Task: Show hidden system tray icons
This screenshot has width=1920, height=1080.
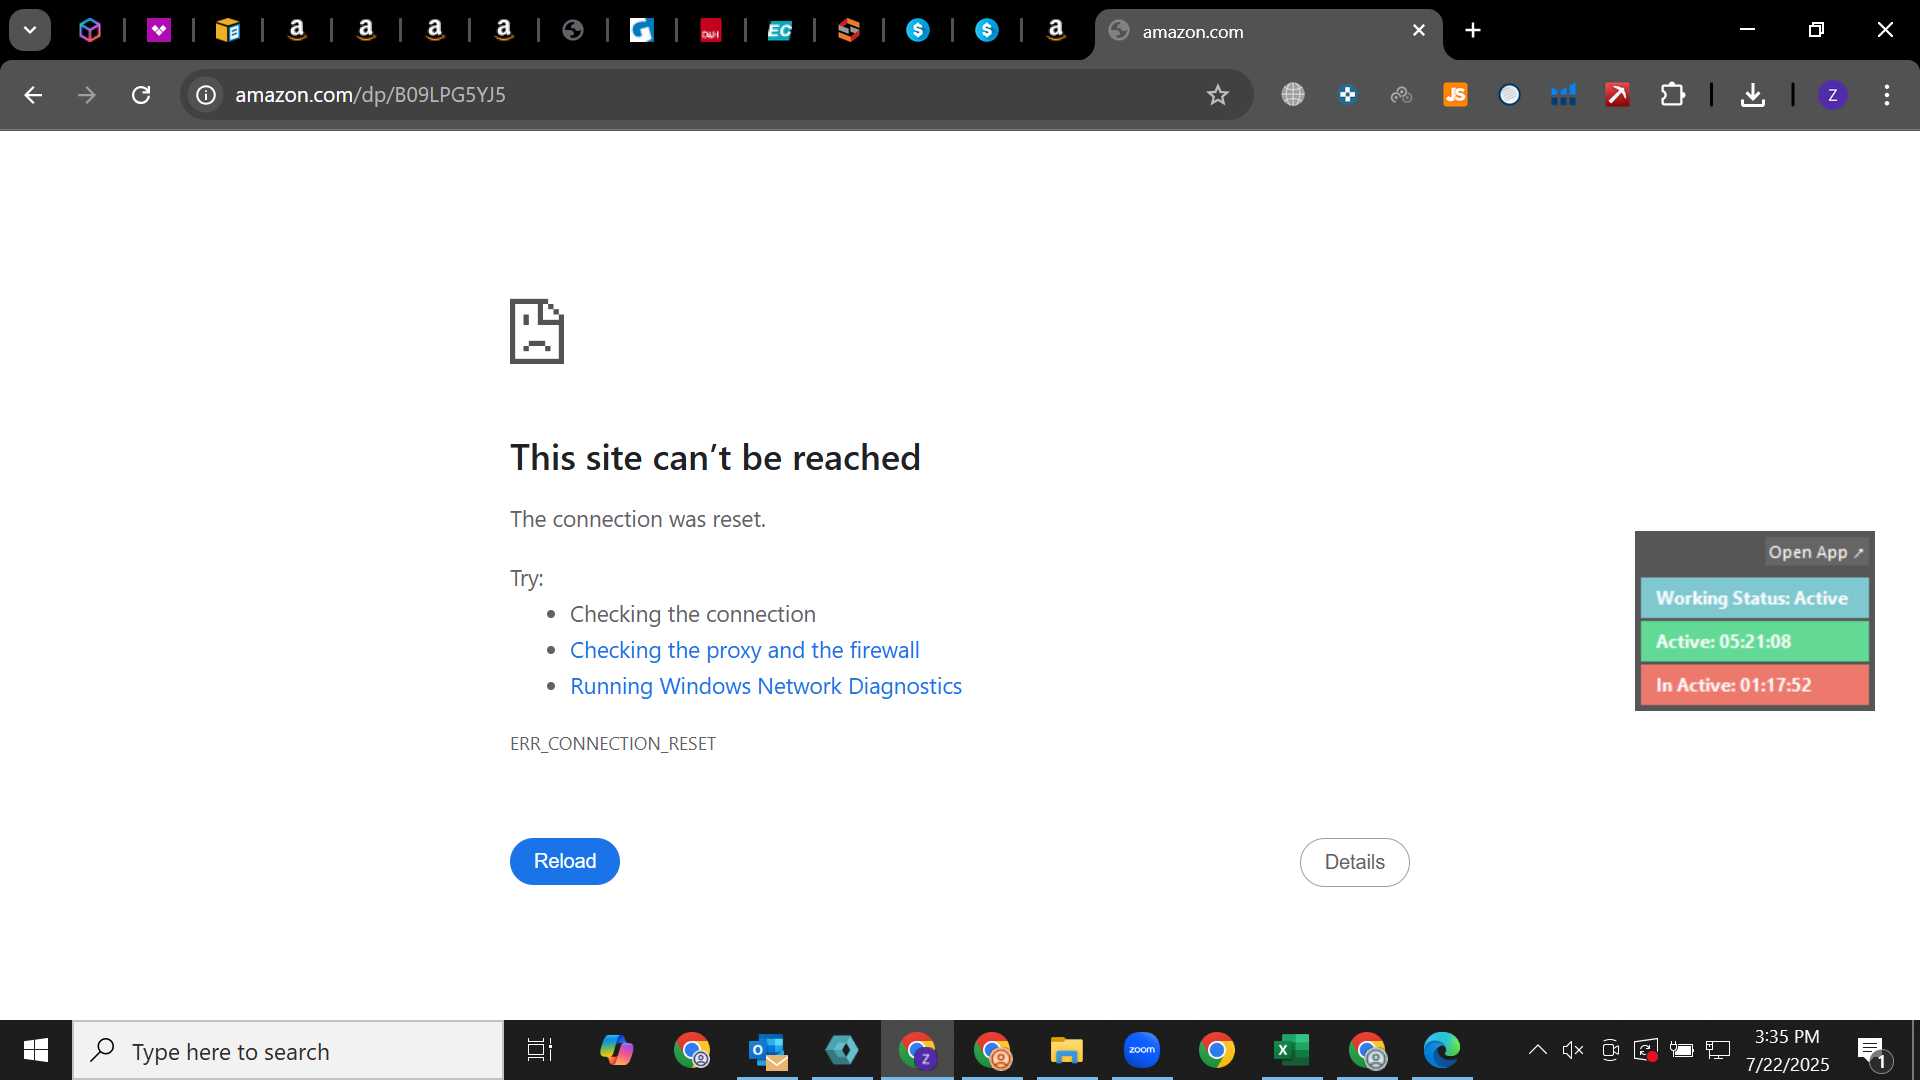Action: tap(1537, 1050)
